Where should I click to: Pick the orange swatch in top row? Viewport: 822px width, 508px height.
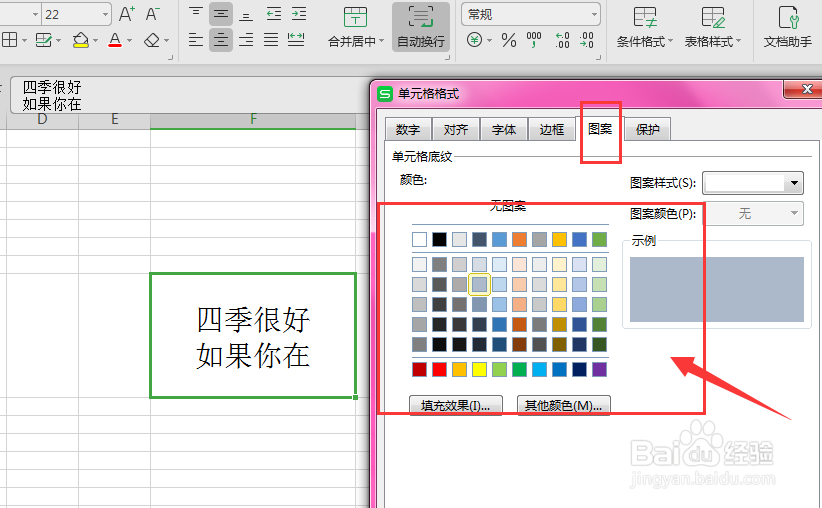click(x=519, y=240)
